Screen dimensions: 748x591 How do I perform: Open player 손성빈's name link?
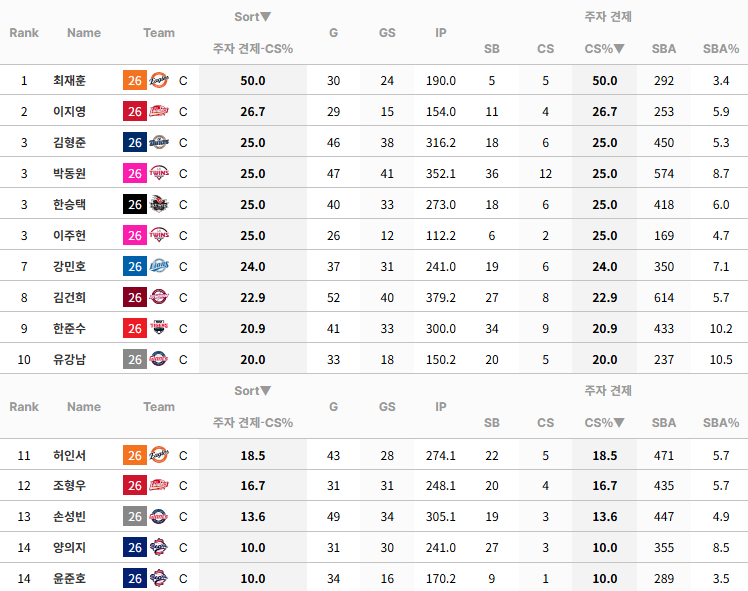pyautogui.click(x=69, y=516)
